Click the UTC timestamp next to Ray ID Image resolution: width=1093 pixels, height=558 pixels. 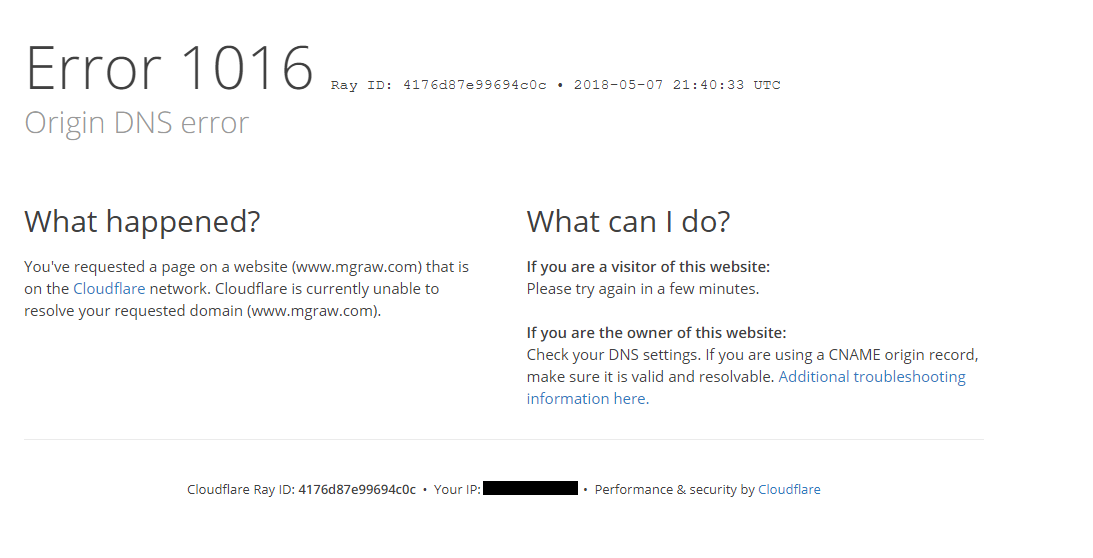677,85
